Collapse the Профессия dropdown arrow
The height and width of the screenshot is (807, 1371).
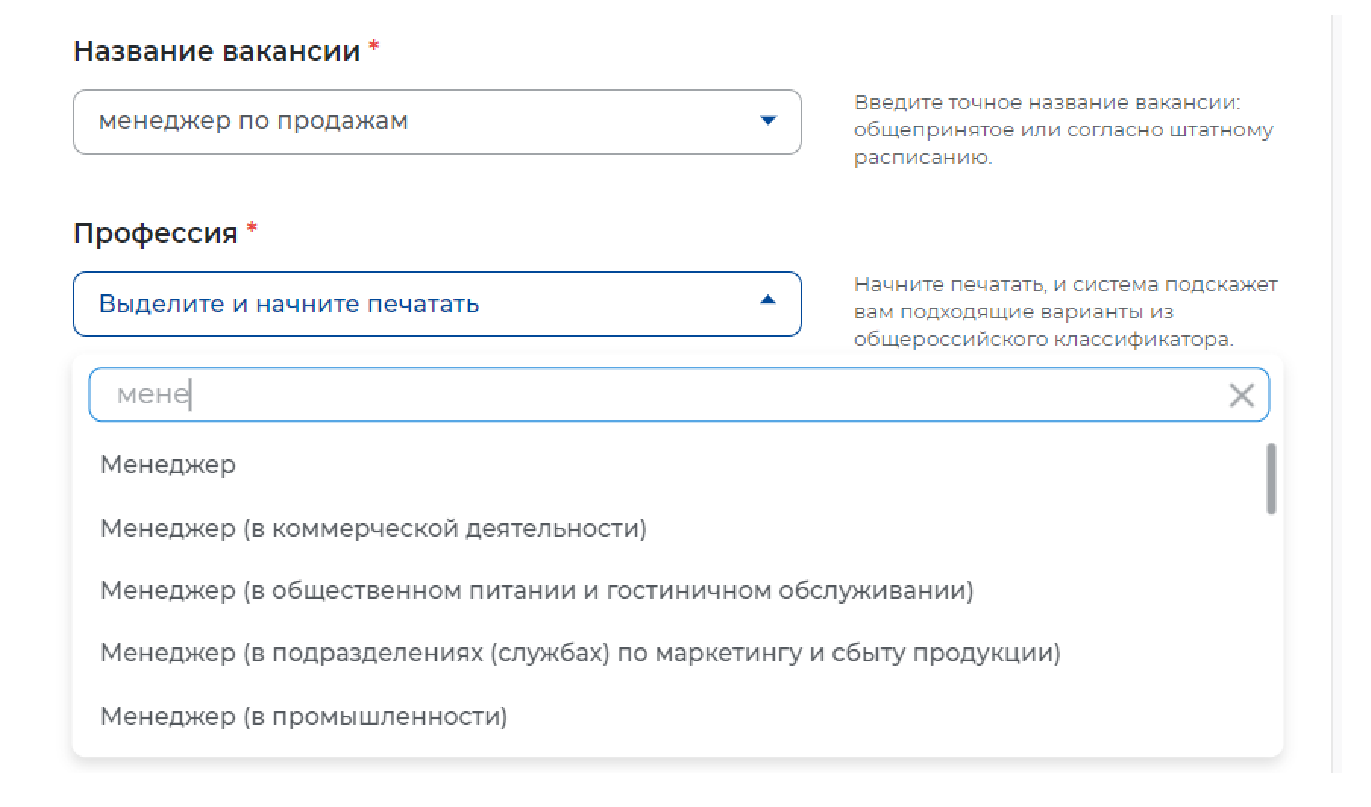(x=768, y=299)
